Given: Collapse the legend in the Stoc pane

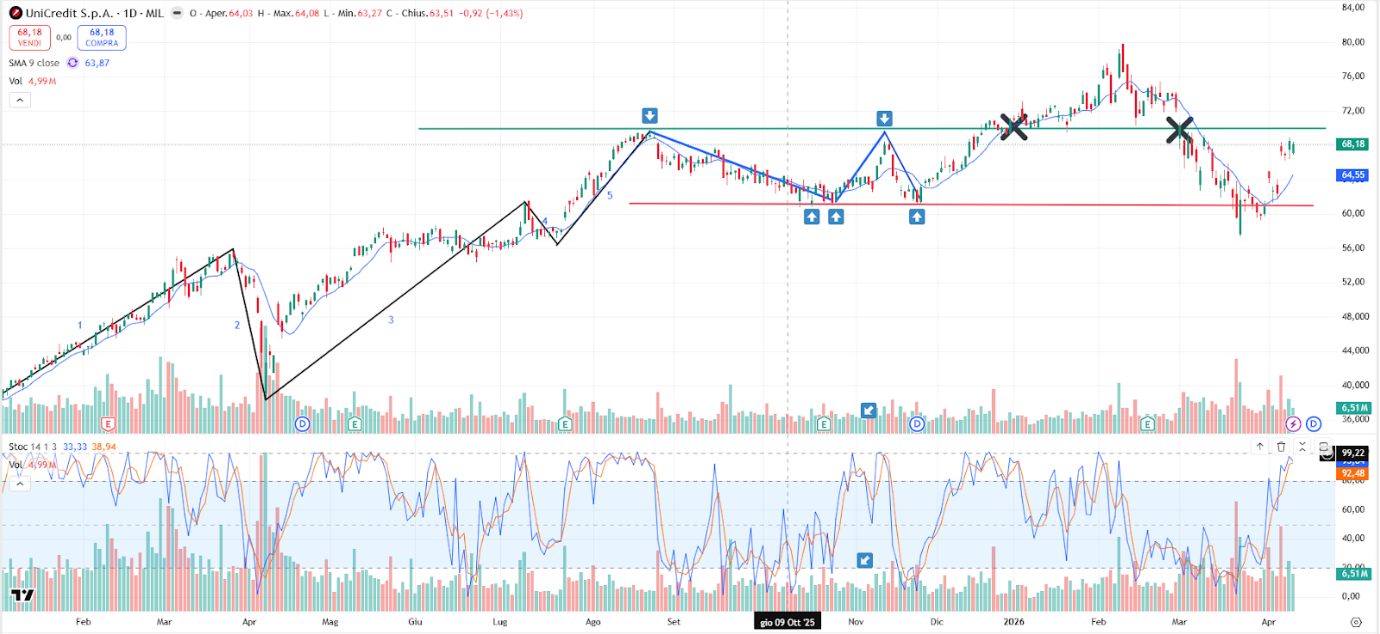Looking at the screenshot, I should point(19,482).
